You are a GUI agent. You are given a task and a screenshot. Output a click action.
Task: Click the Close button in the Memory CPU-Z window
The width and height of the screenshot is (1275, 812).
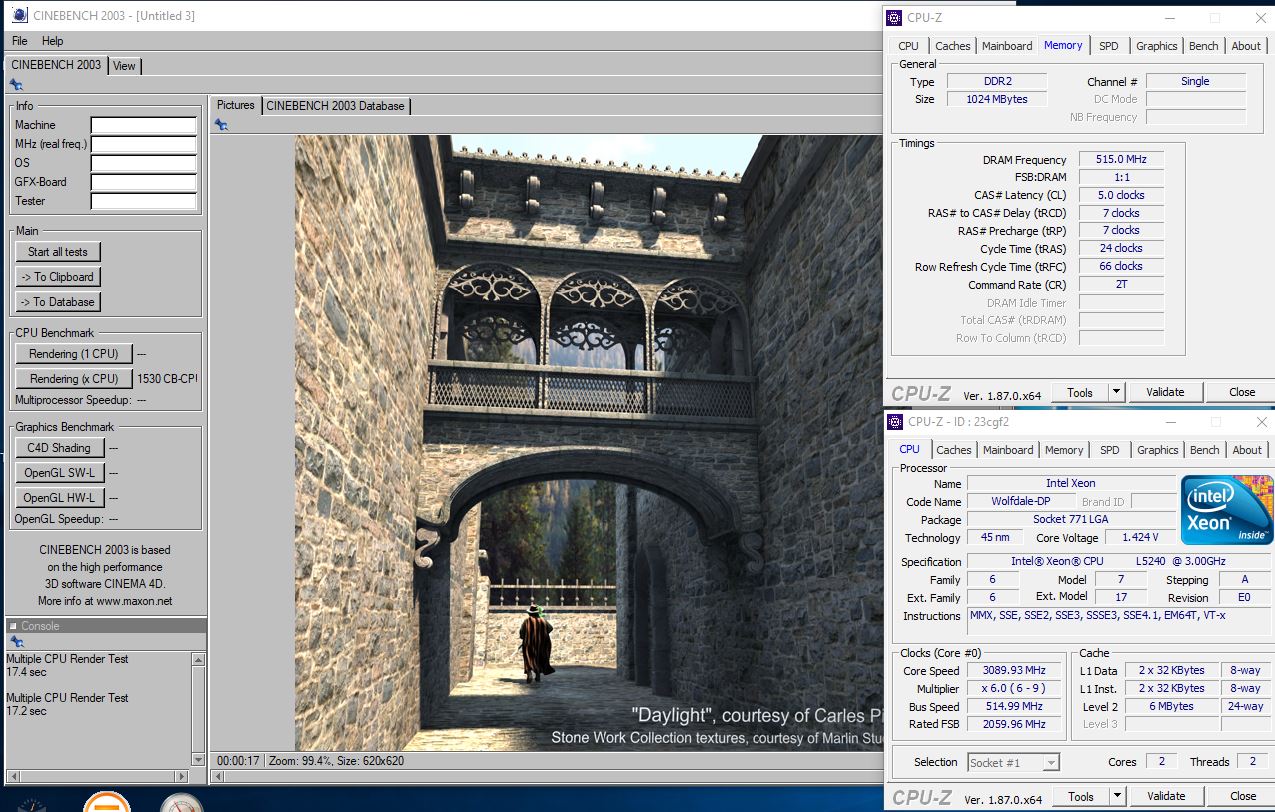pos(1242,392)
